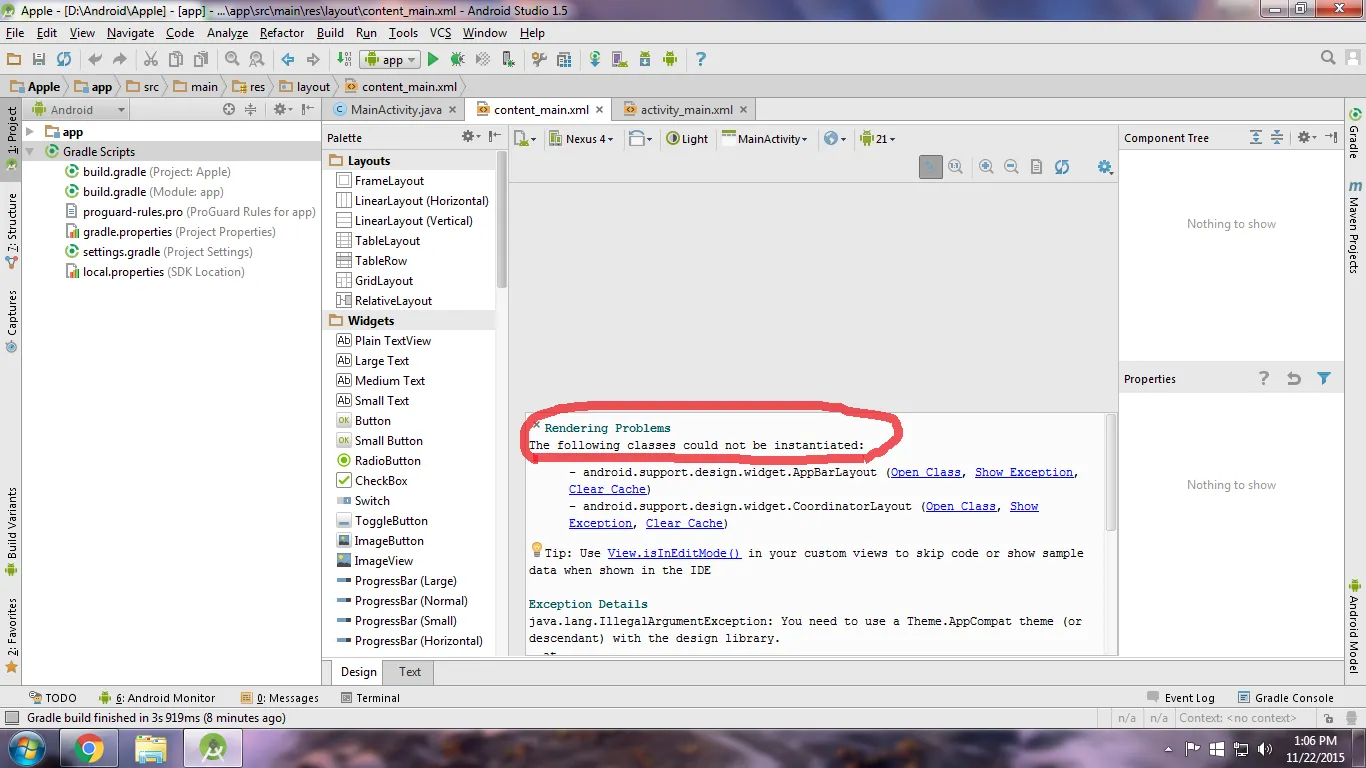This screenshot has width=1366, height=768.
Task: Click the Search Everywhere magnifier icon
Action: (1328, 59)
